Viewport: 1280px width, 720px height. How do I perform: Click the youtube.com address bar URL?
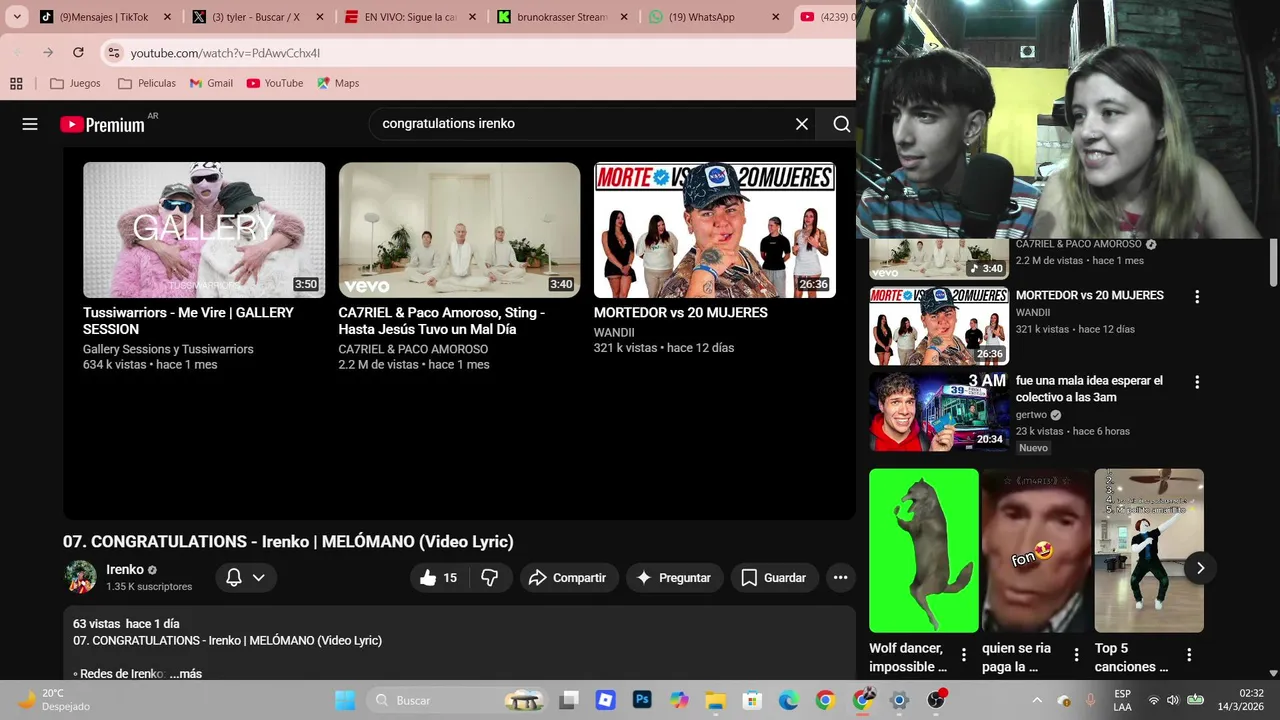tap(225, 53)
